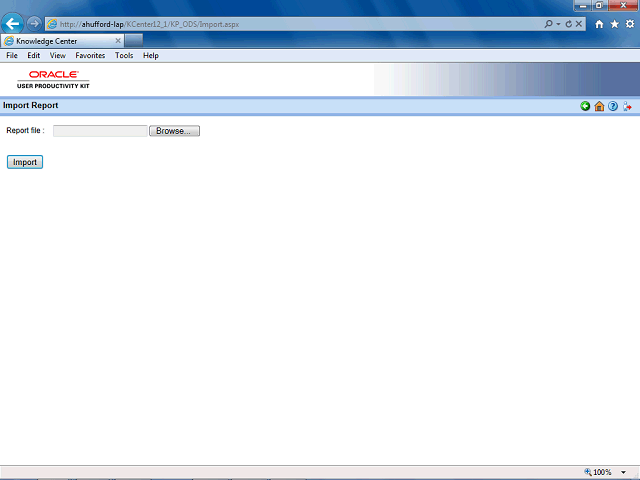
Task: Open the blue Help question mark icon
Action: pyautogui.click(x=613, y=106)
